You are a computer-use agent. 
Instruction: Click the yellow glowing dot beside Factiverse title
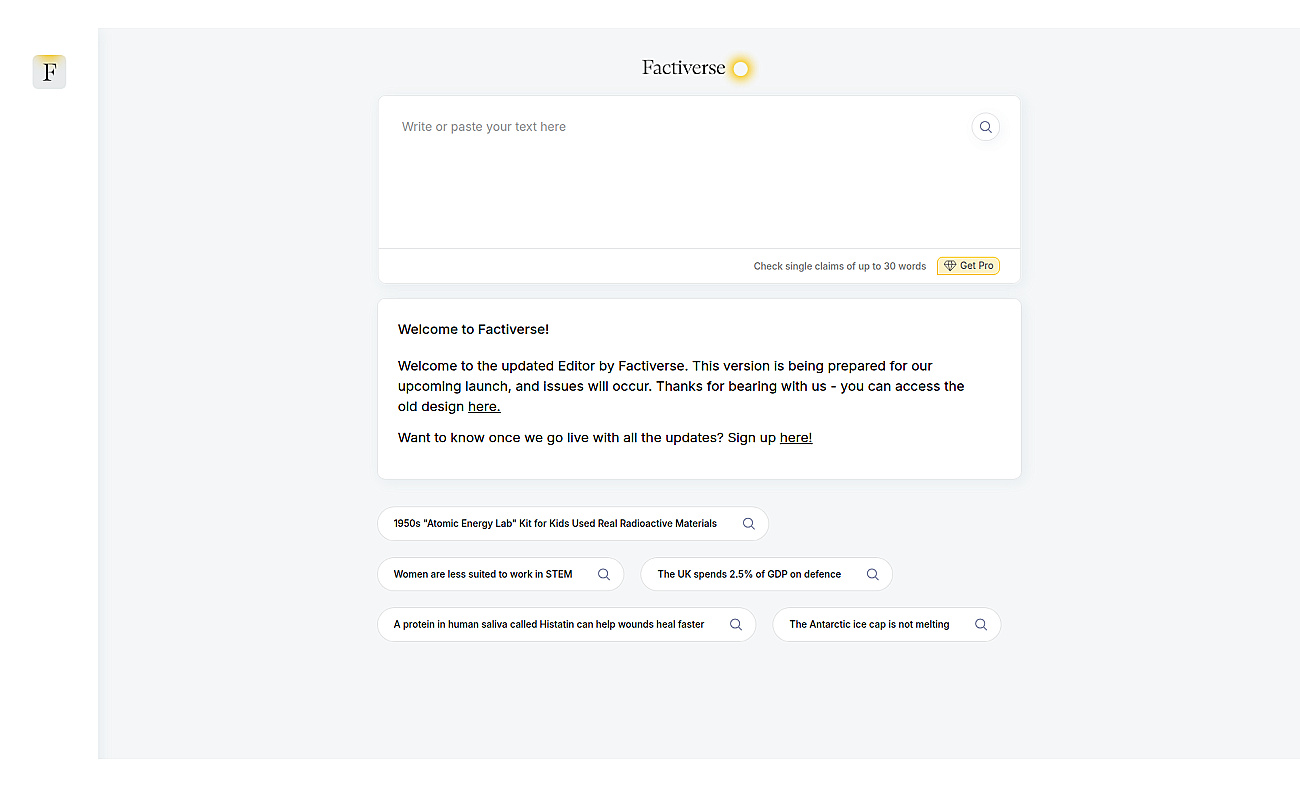point(740,69)
